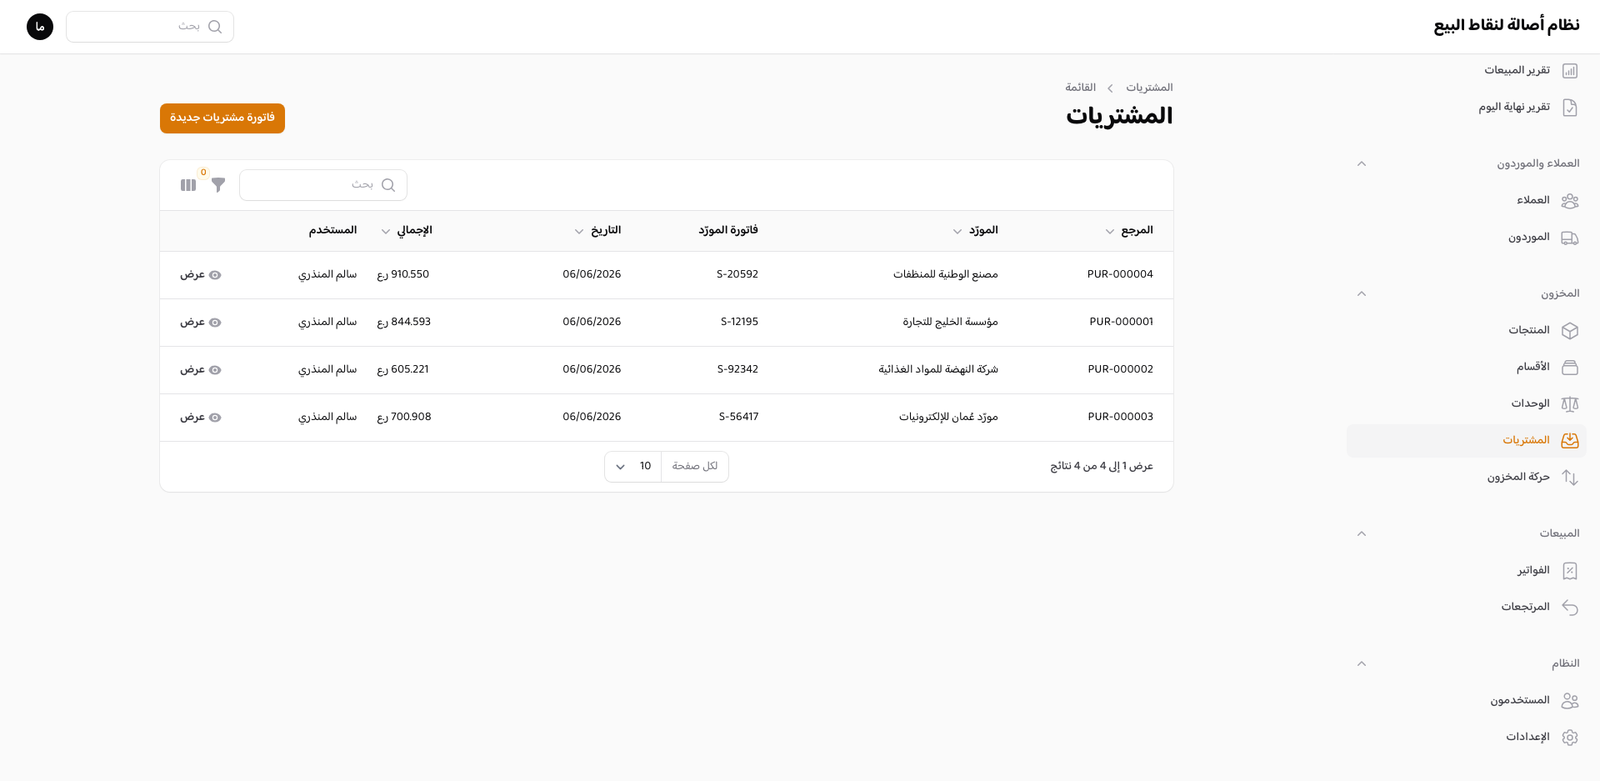The width and height of the screenshot is (1600, 781).
Task: Click the users (المستخدمون) icon
Action: click(1570, 701)
